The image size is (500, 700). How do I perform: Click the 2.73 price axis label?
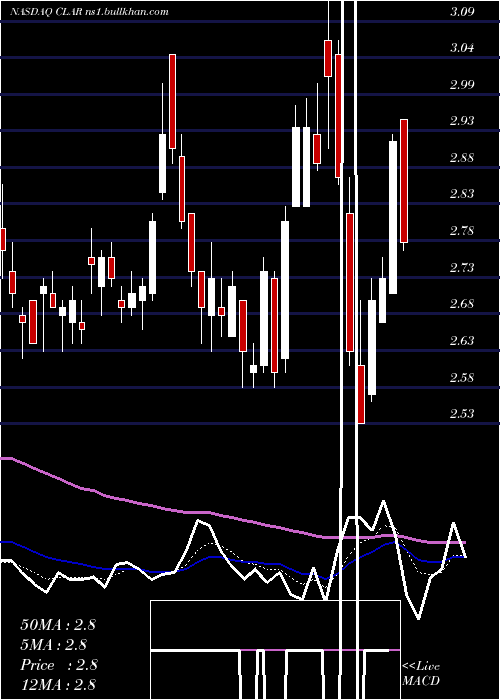click(x=462, y=267)
